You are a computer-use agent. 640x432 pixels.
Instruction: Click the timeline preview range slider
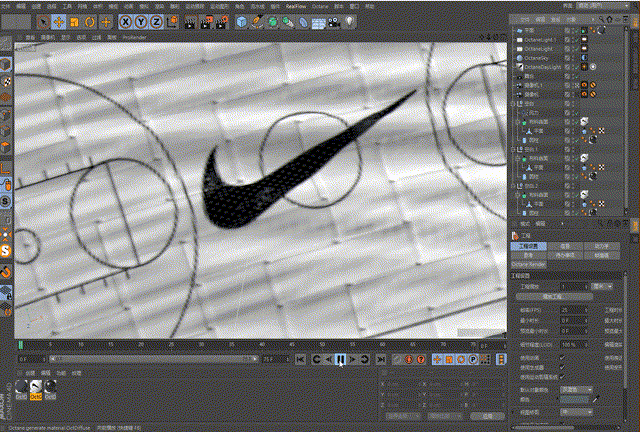[x=153, y=359]
